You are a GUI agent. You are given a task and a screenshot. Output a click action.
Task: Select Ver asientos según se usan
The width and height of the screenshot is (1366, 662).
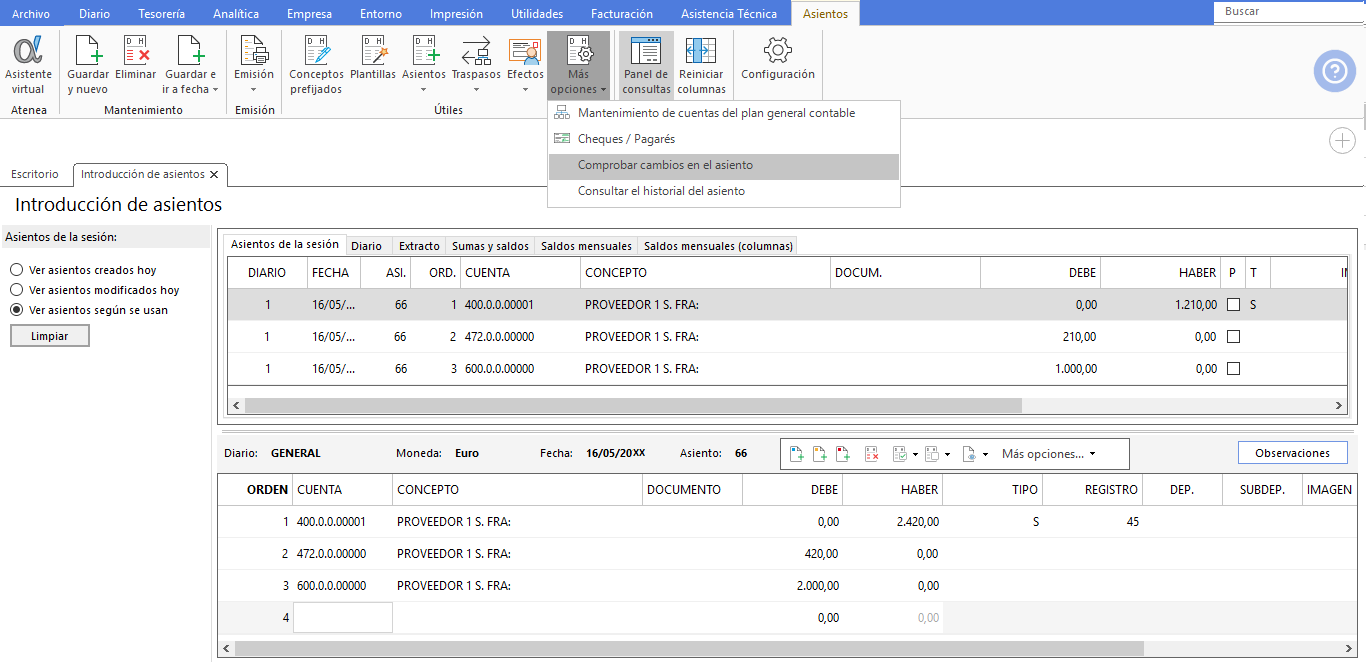(16, 310)
